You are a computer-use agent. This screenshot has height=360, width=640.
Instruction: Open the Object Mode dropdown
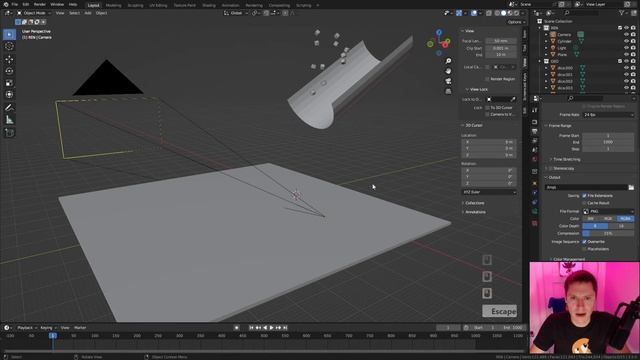[x=33, y=13]
